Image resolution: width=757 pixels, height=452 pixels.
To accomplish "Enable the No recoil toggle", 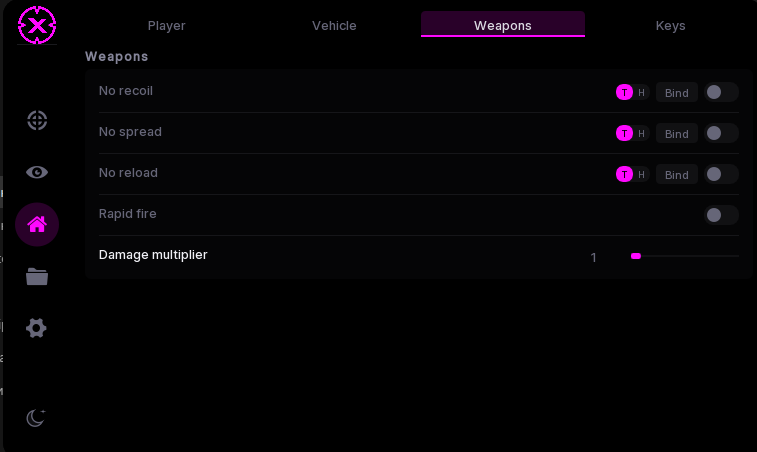I will point(721,92).
